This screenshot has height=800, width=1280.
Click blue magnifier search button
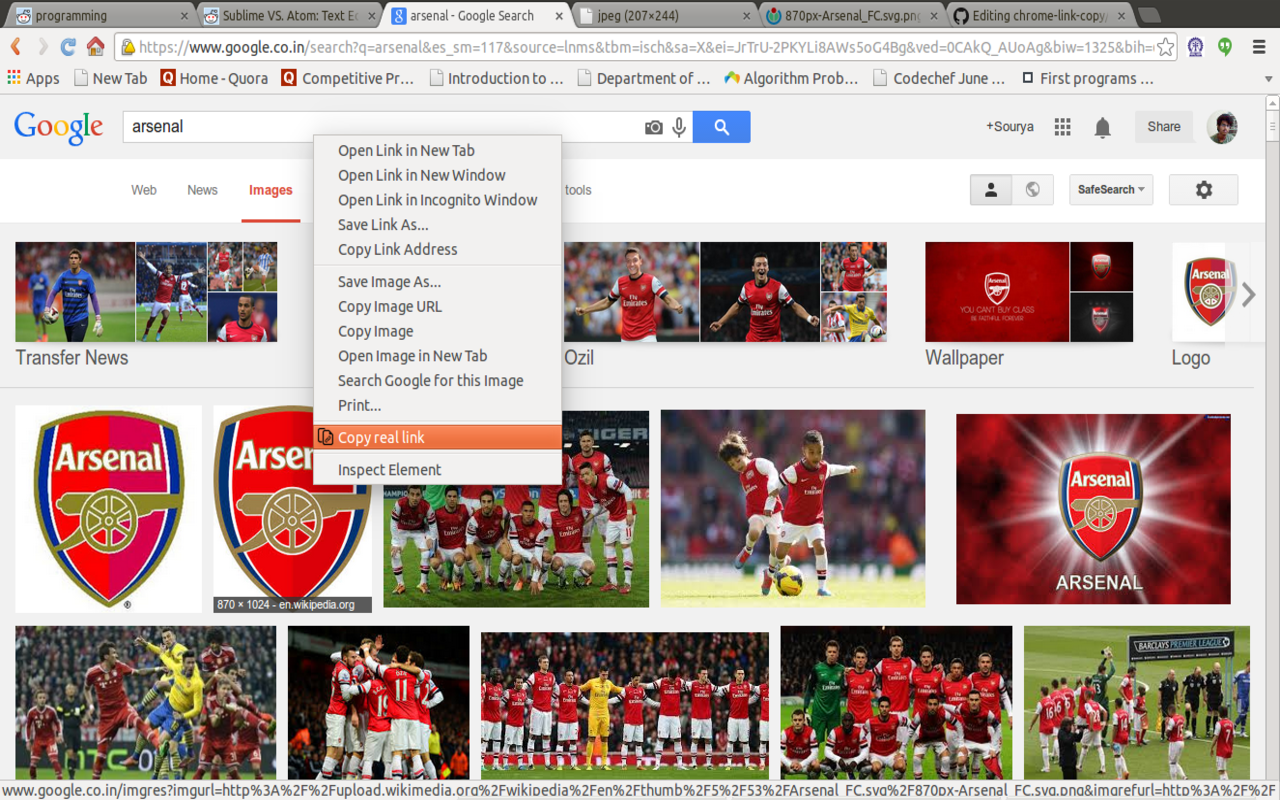(721, 127)
